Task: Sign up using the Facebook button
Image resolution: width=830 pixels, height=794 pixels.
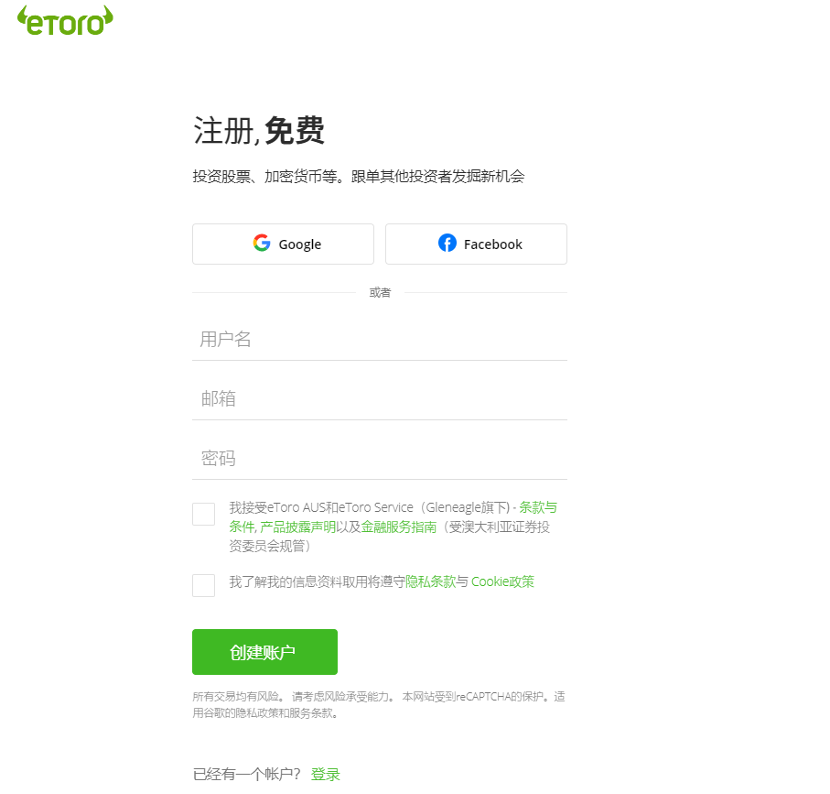Action: pyautogui.click(x=476, y=244)
